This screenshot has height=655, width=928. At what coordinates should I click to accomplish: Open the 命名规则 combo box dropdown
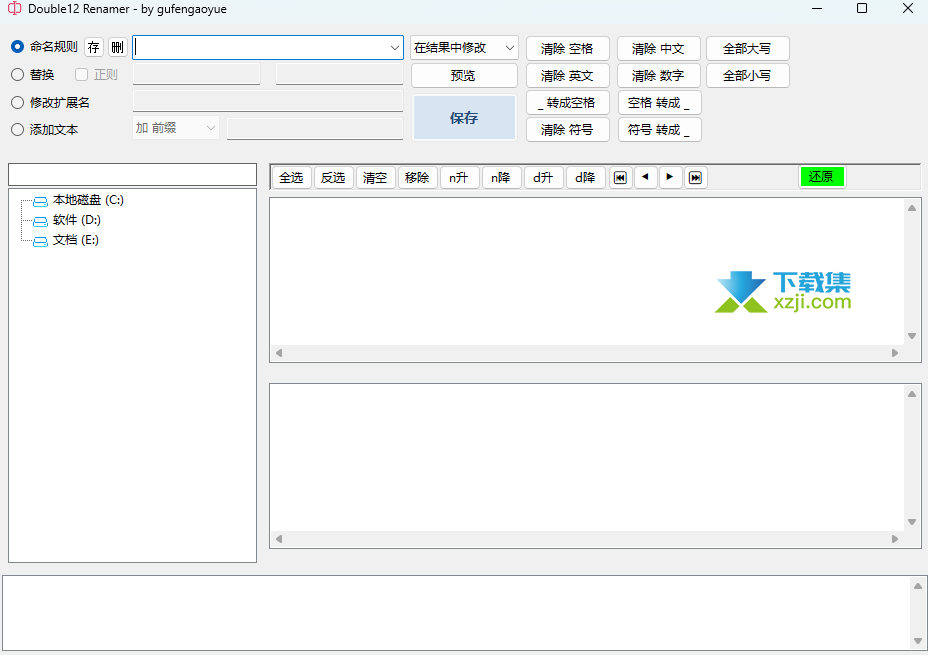(x=394, y=48)
